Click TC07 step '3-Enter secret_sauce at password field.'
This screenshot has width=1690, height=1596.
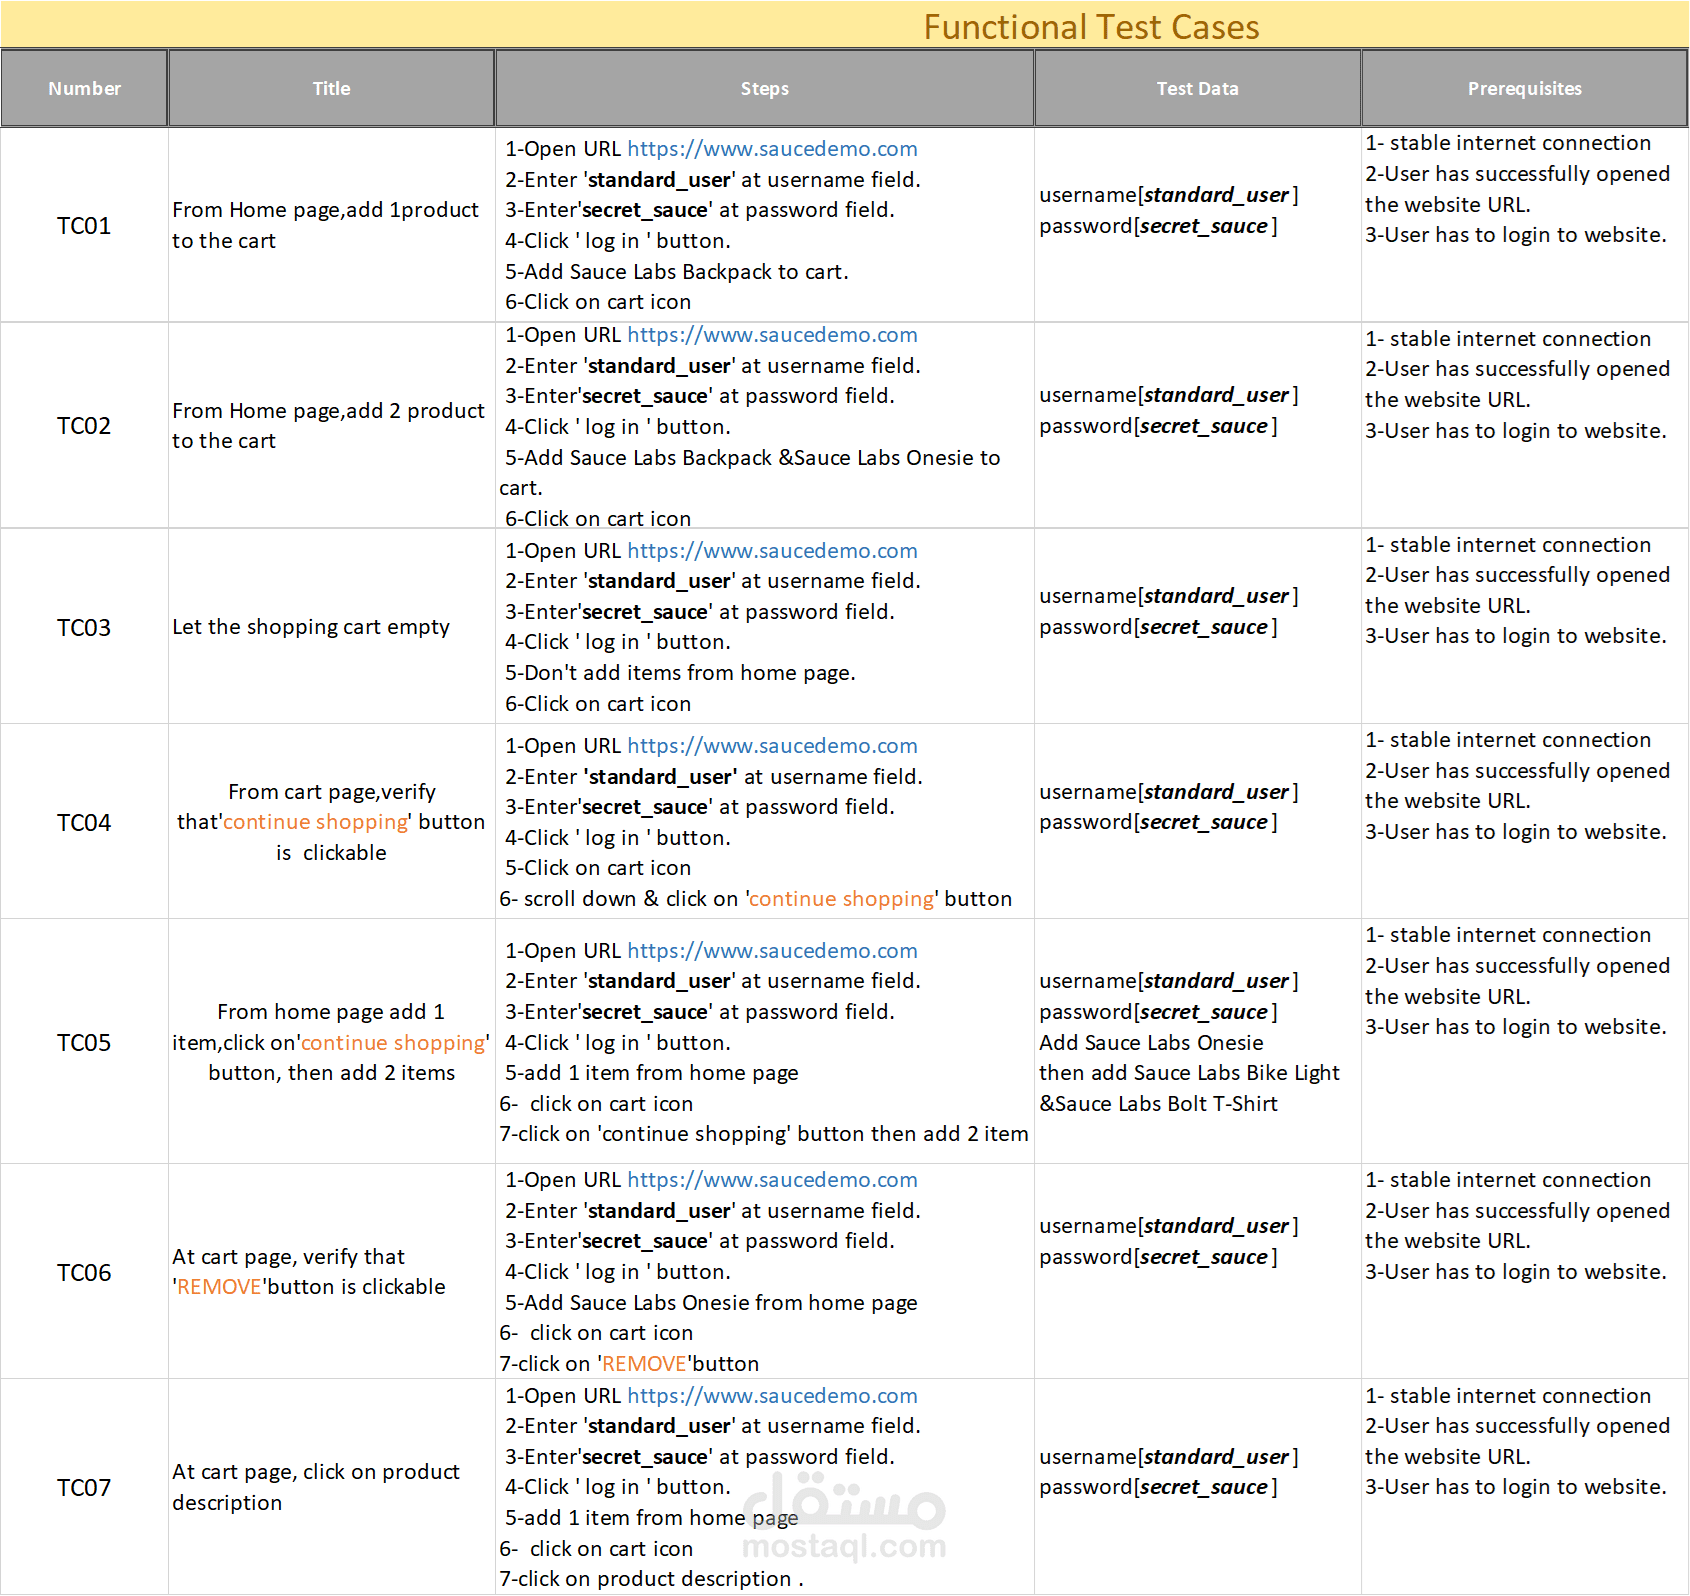tap(700, 1457)
